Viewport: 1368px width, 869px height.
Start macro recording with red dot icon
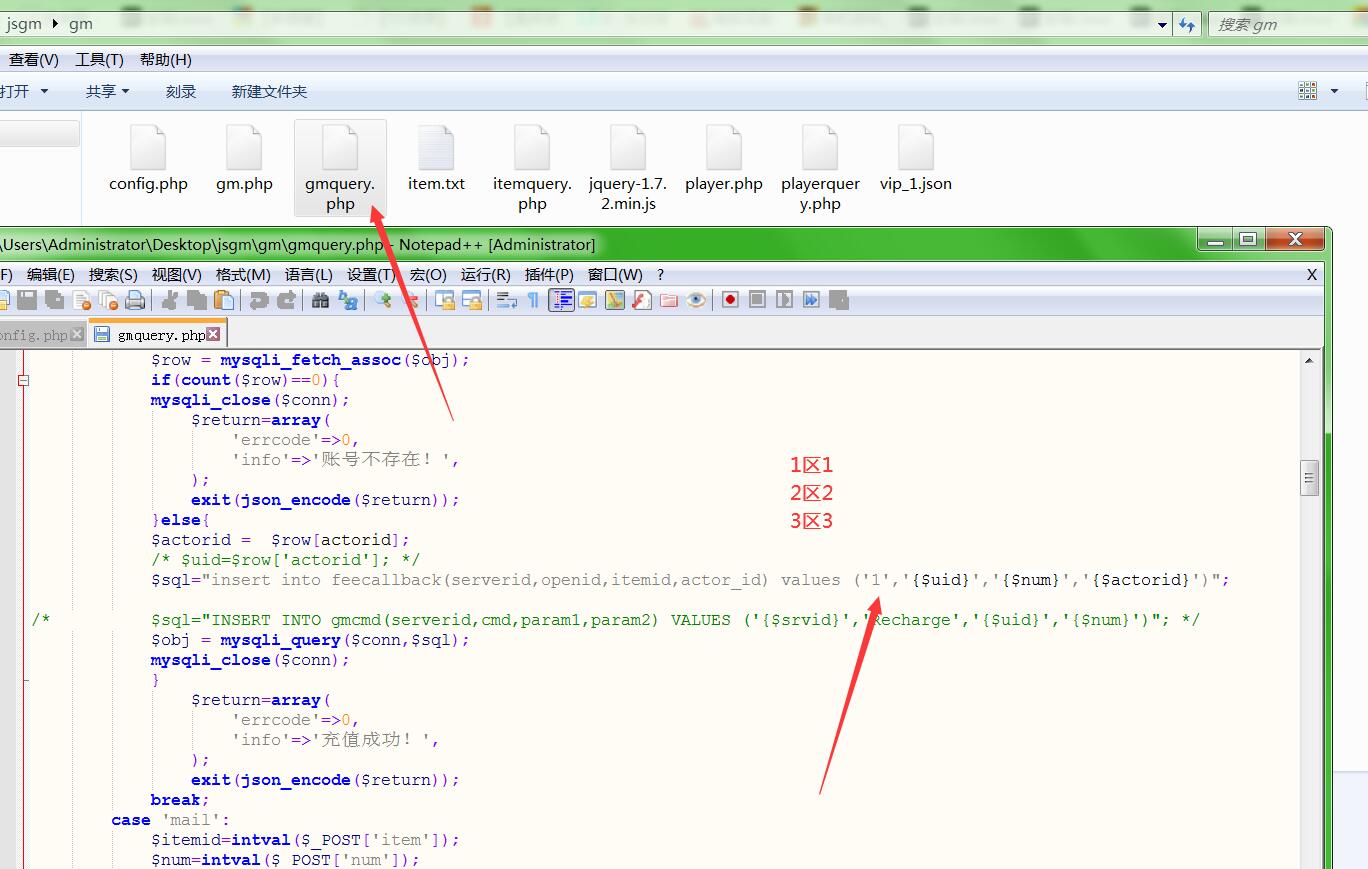click(x=730, y=300)
